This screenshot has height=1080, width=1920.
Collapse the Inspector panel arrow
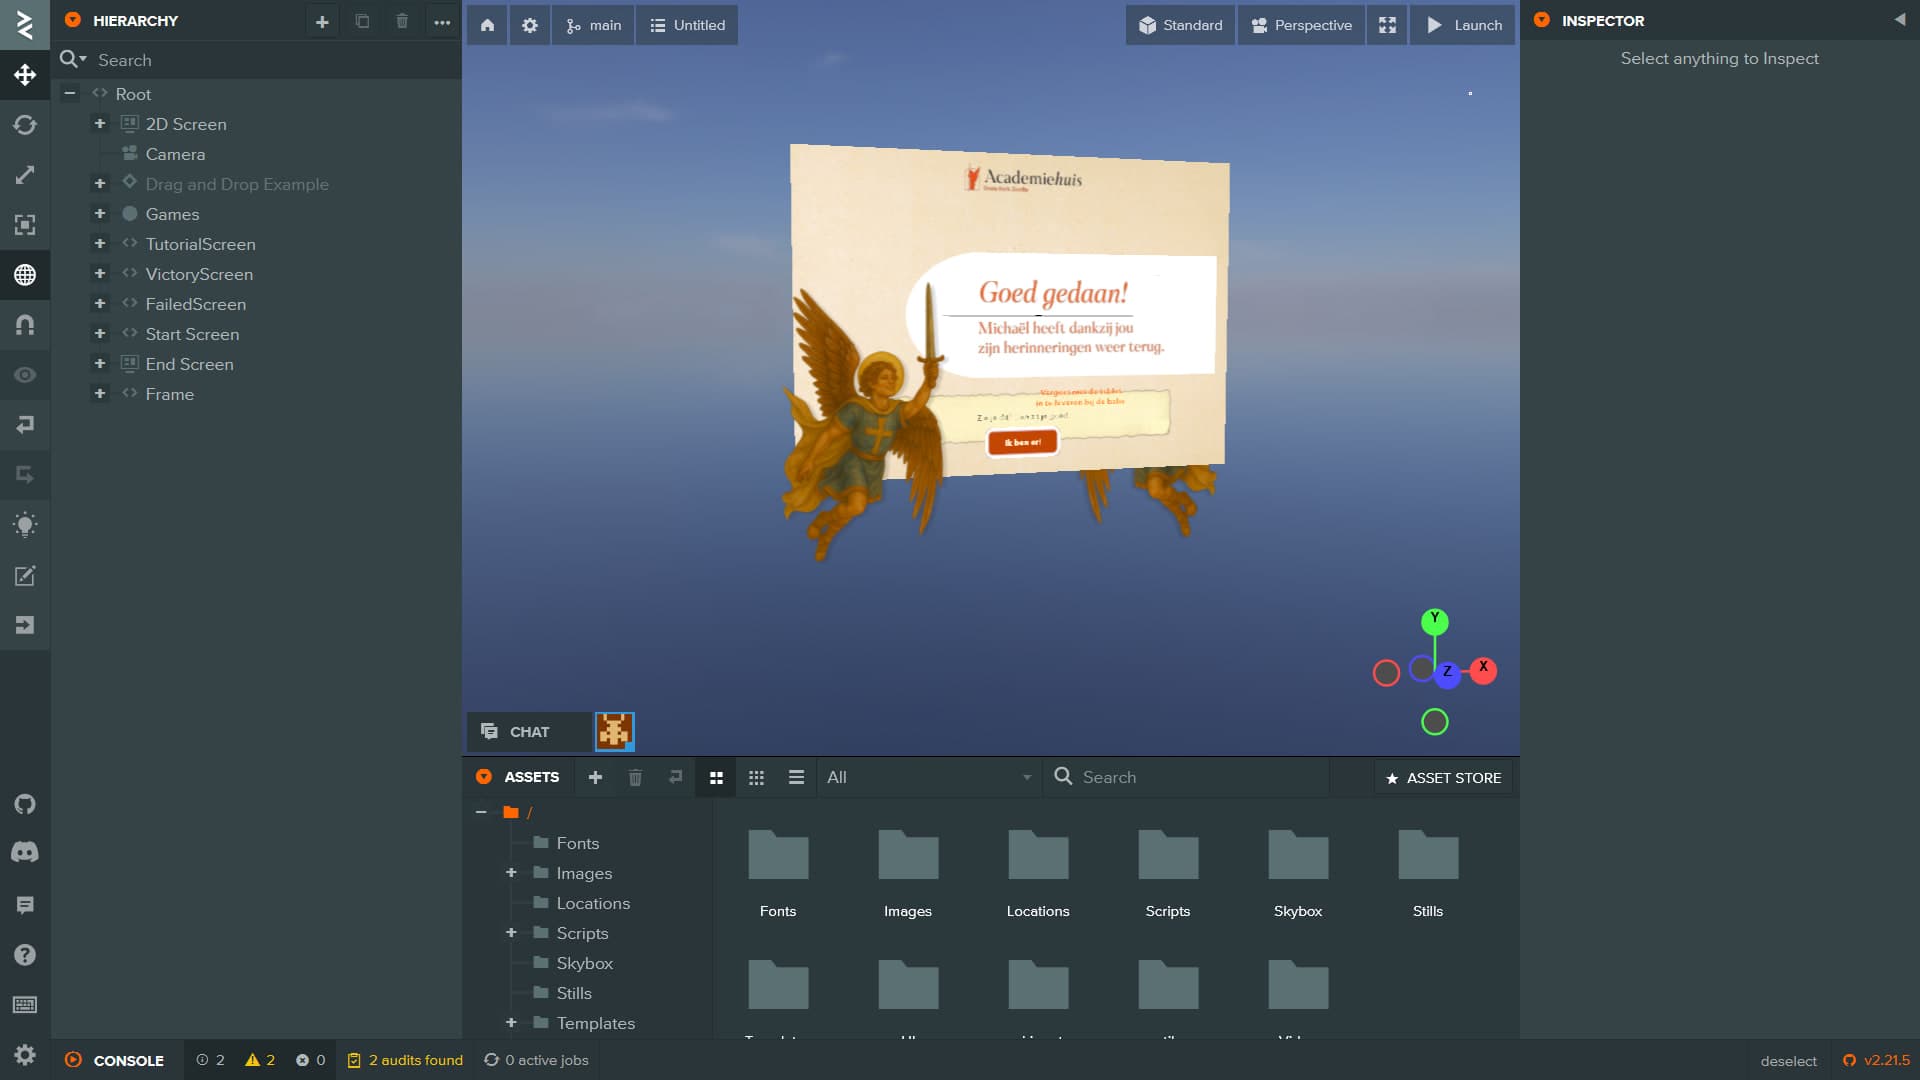pyautogui.click(x=1899, y=20)
